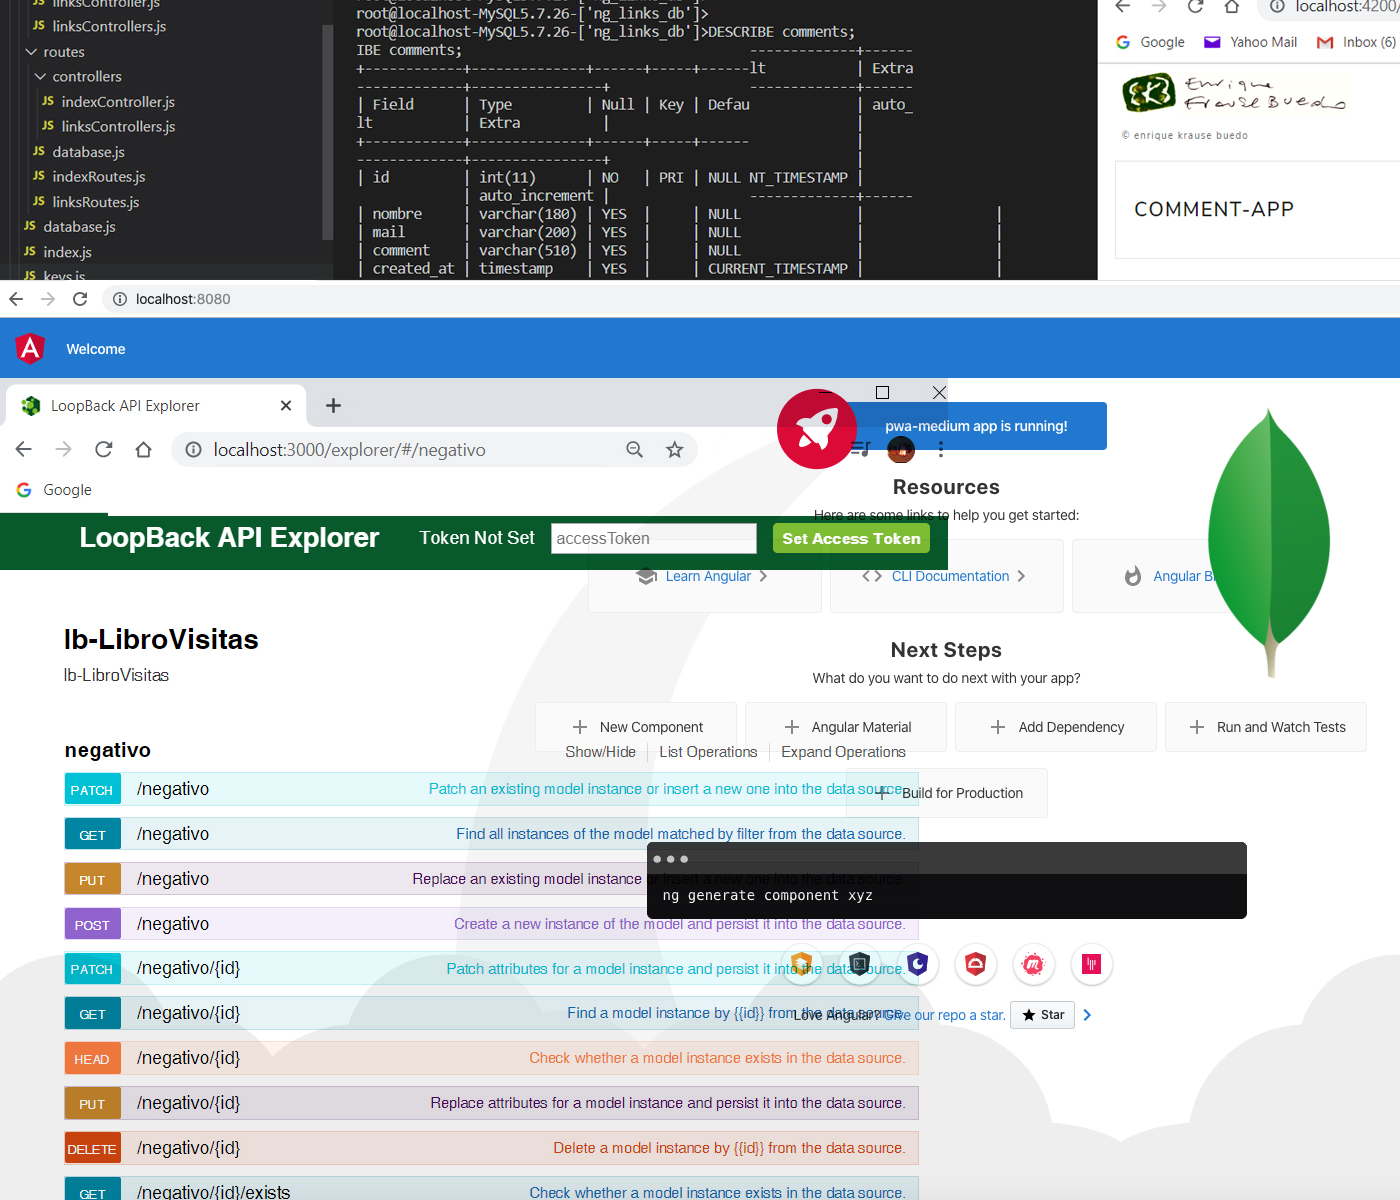The width and height of the screenshot is (1400, 1200).
Task: Select the Build for Production card
Action: [x=947, y=793]
